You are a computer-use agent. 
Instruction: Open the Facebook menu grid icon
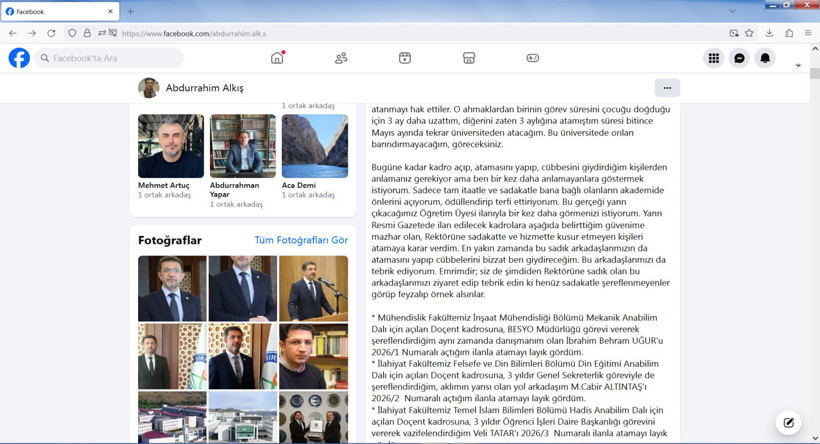click(x=713, y=58)
